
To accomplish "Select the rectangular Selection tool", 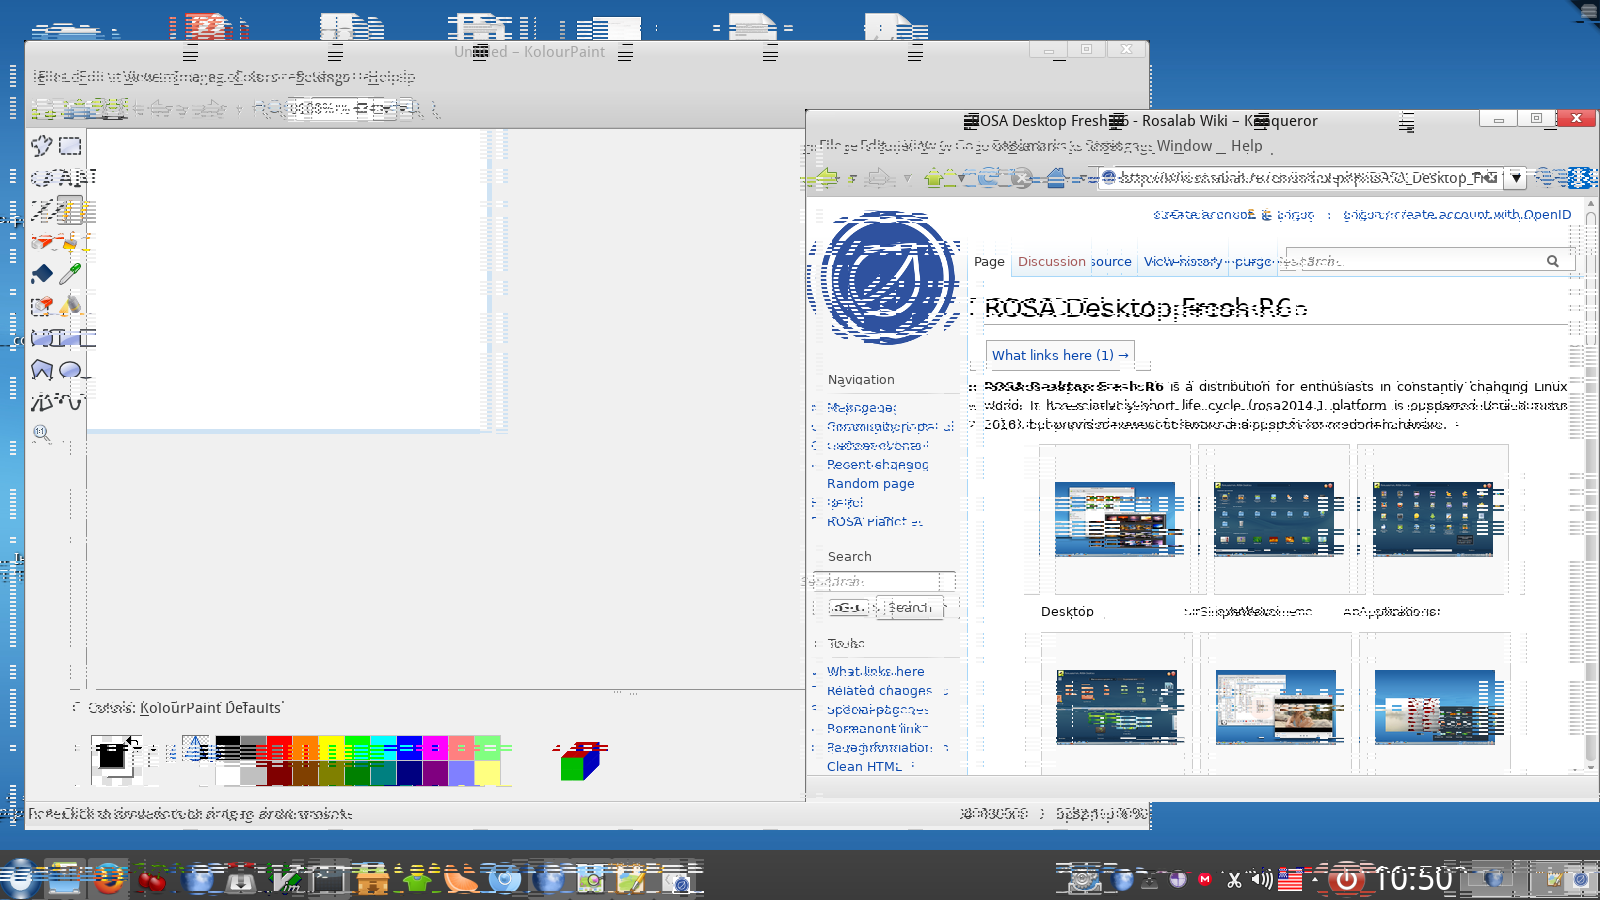I will point(70,146).
